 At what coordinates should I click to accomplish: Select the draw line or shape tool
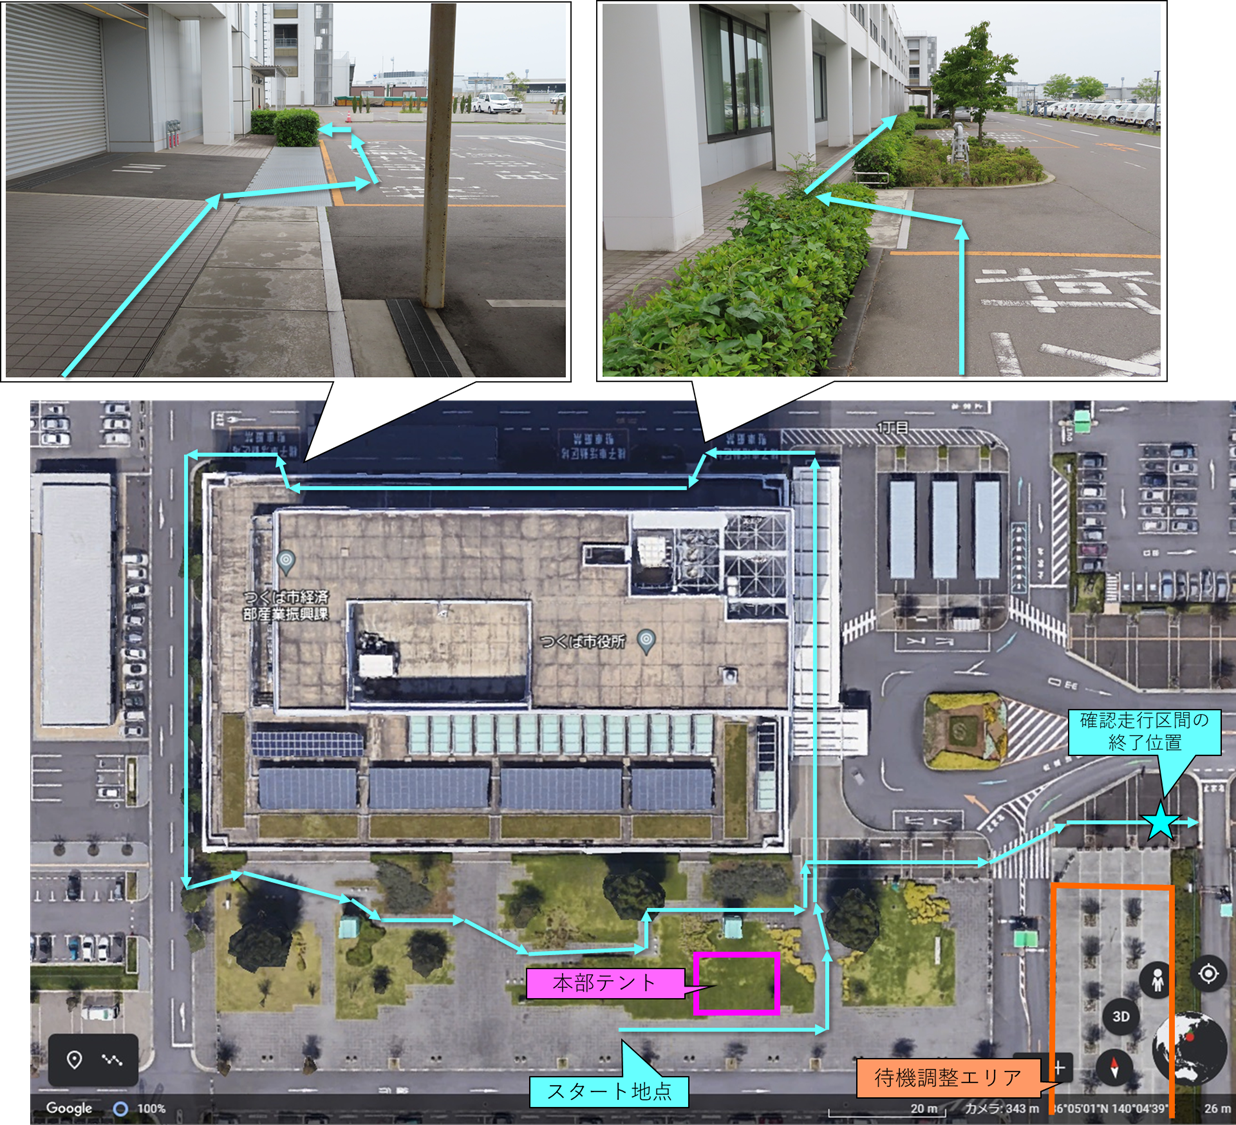(x=112, y=1059)
